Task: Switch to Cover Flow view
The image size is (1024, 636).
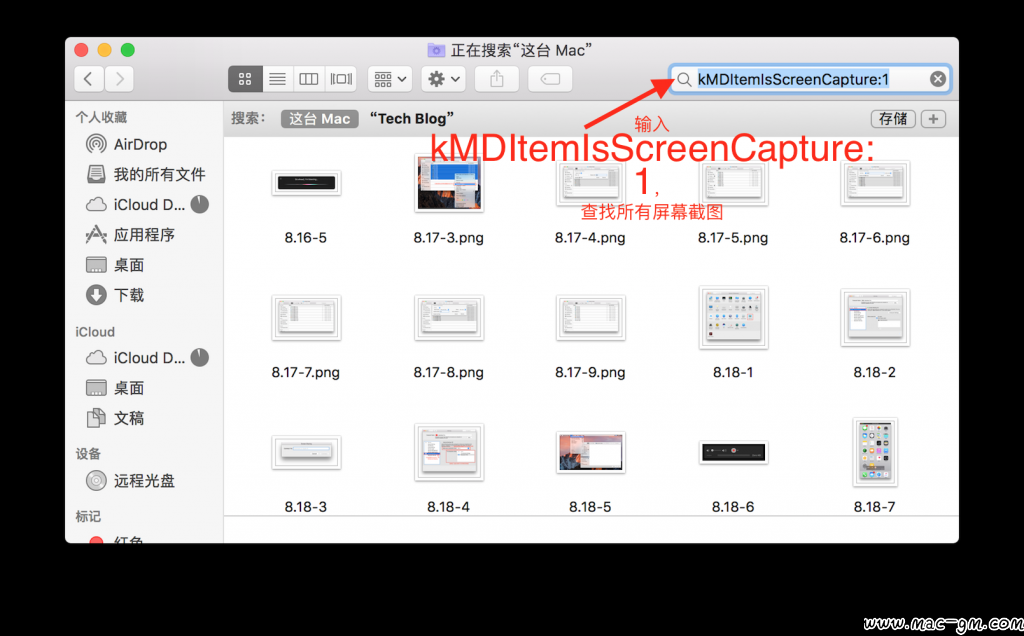Action: (341, 79)
